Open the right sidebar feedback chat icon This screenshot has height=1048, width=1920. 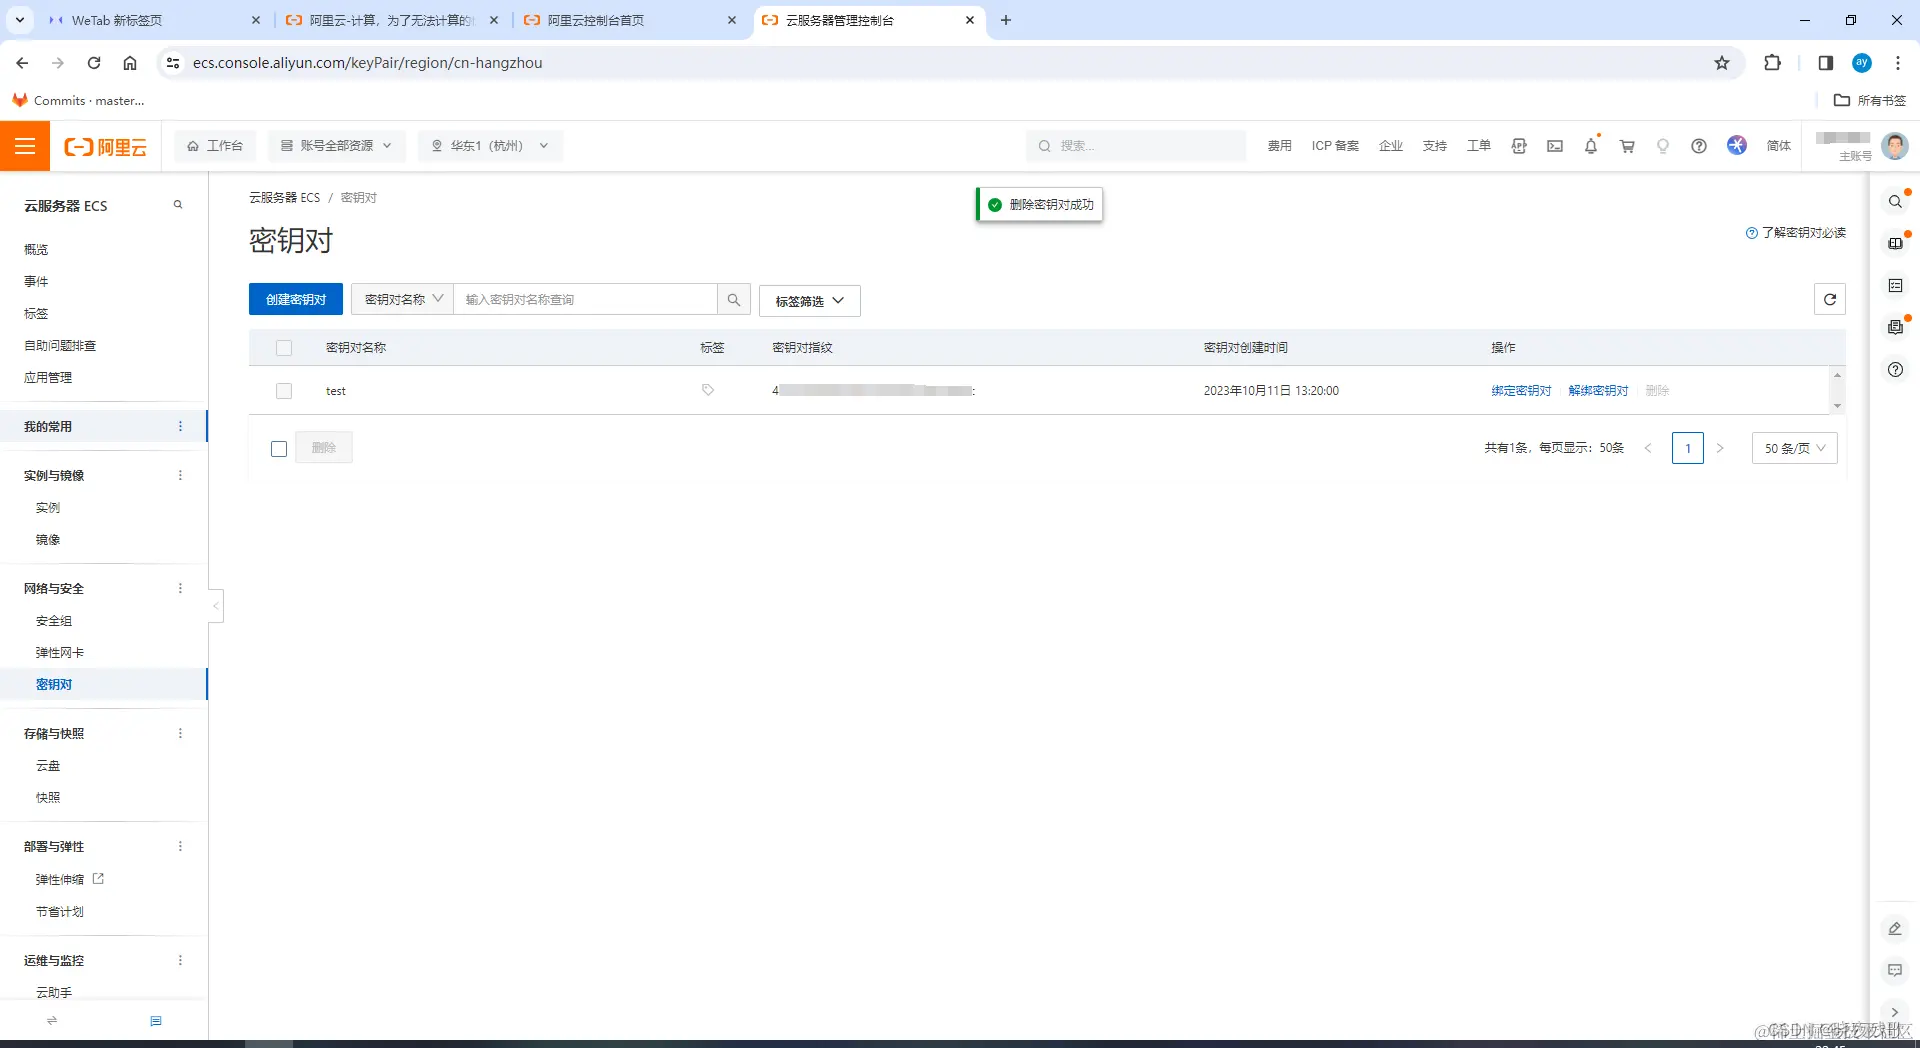(1895, 971)
